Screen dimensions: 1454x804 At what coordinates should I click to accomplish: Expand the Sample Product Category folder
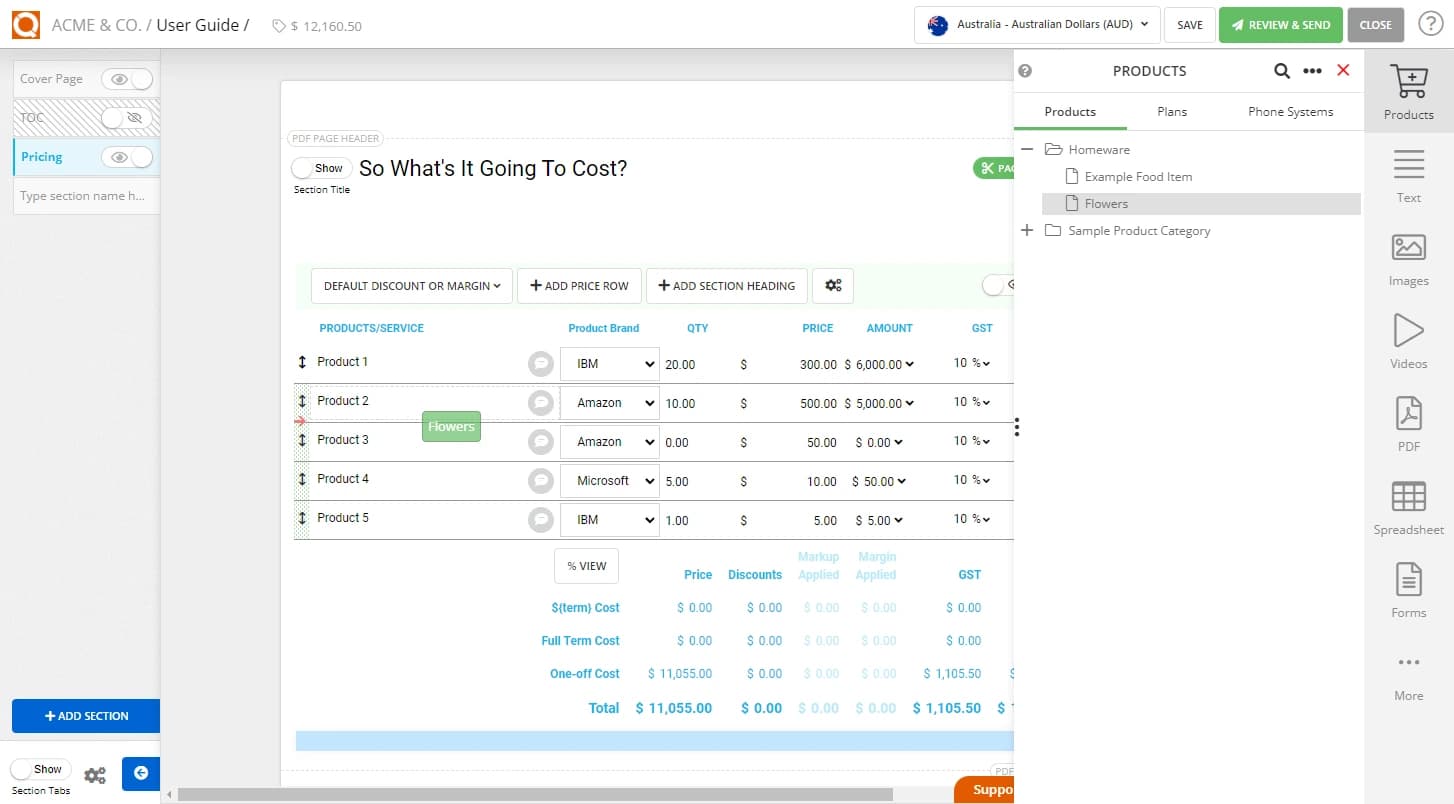(1026, 231)
